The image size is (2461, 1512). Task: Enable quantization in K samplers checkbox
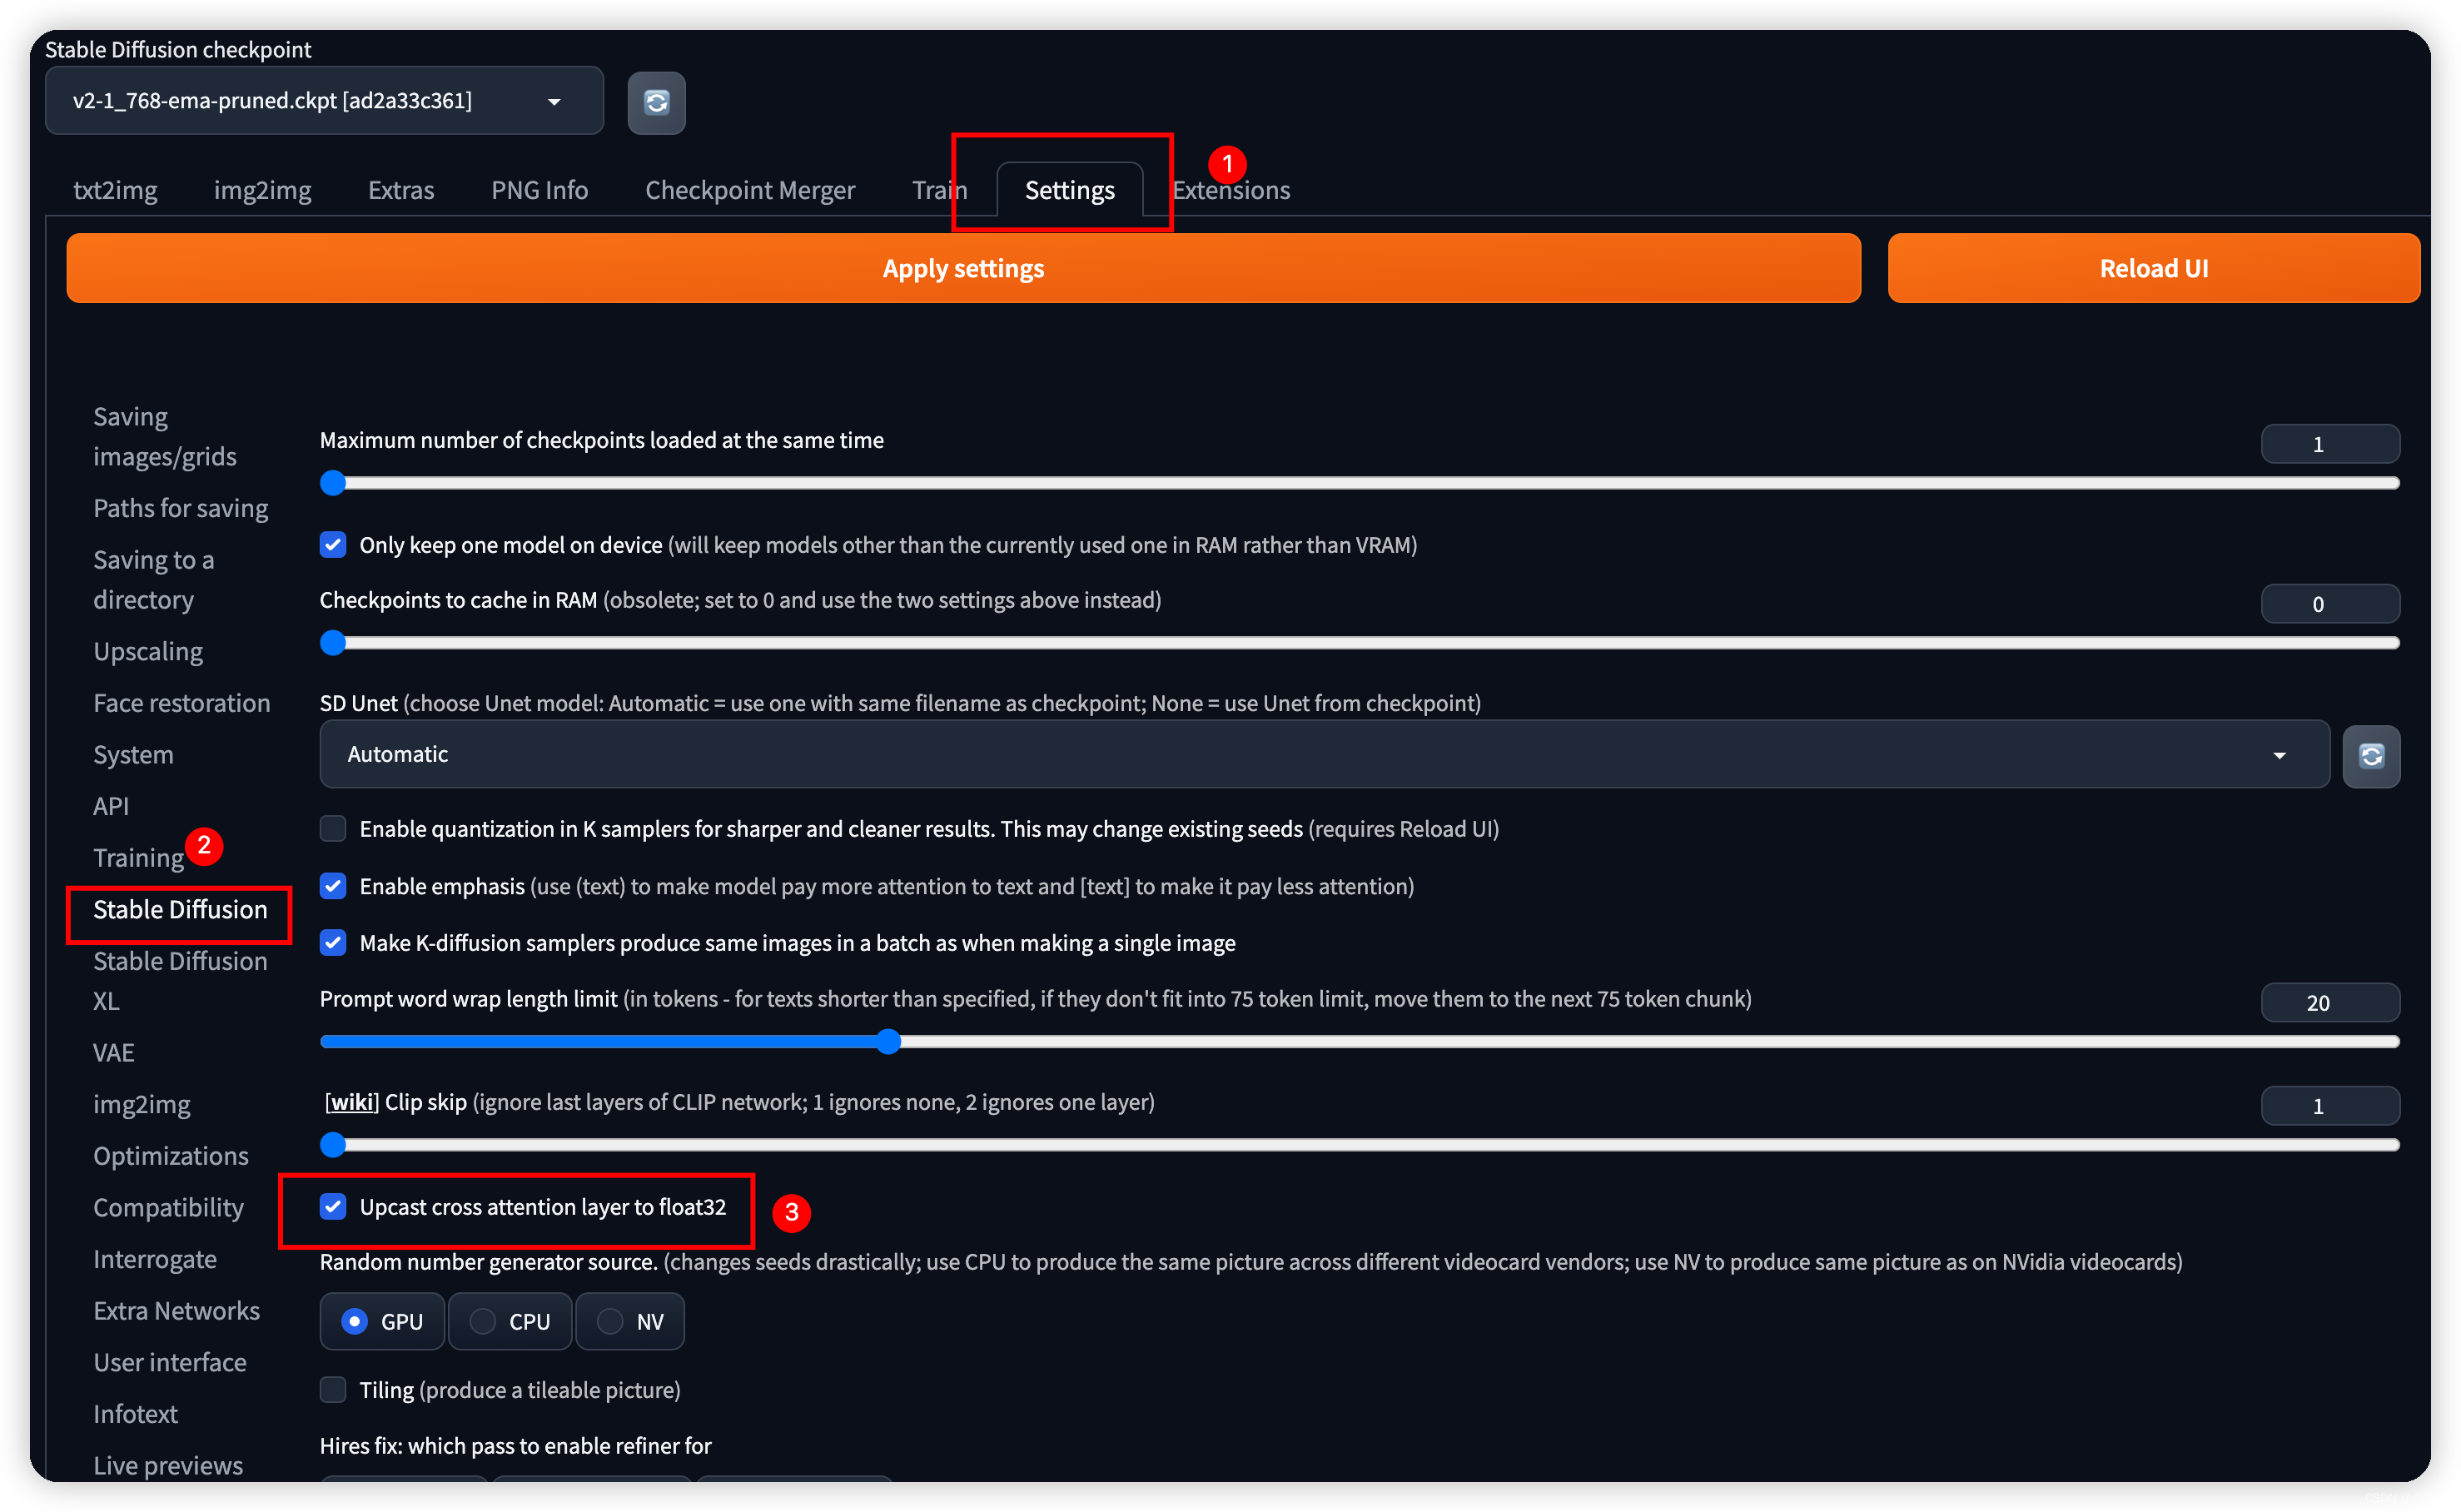pyautogui.click(x=334, y=828)
